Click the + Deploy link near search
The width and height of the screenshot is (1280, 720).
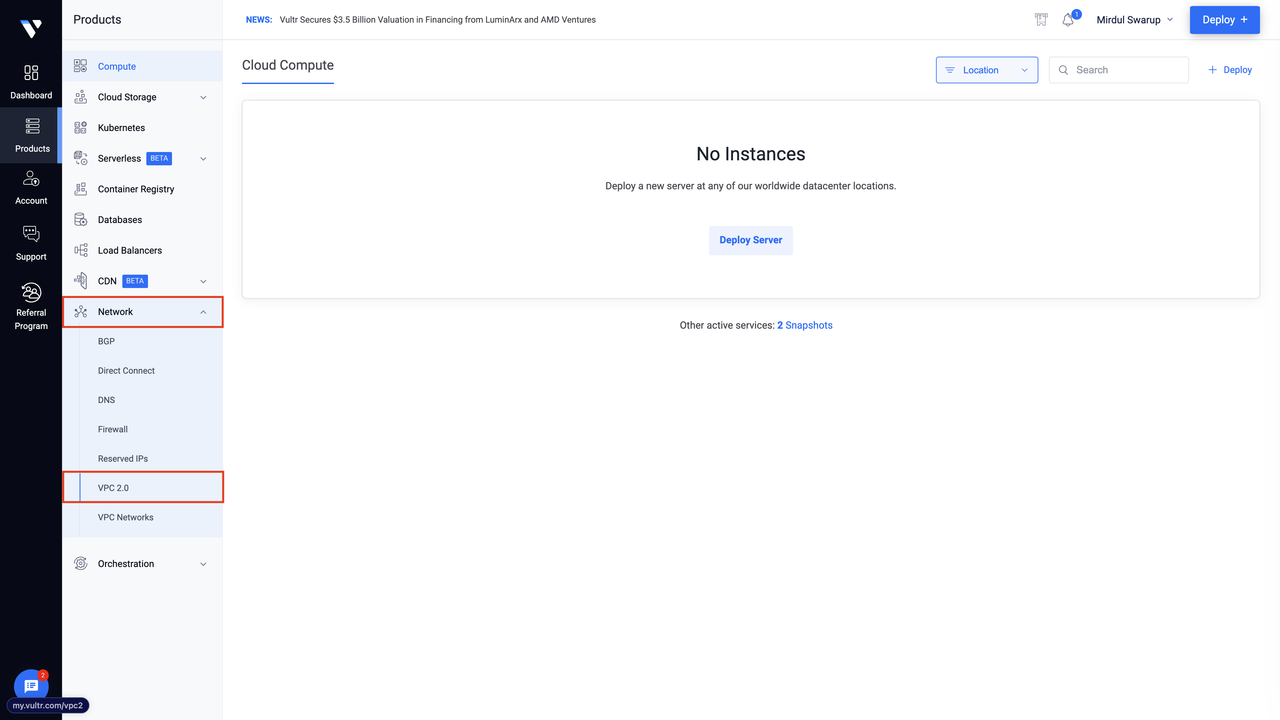tap(1230, 70)
